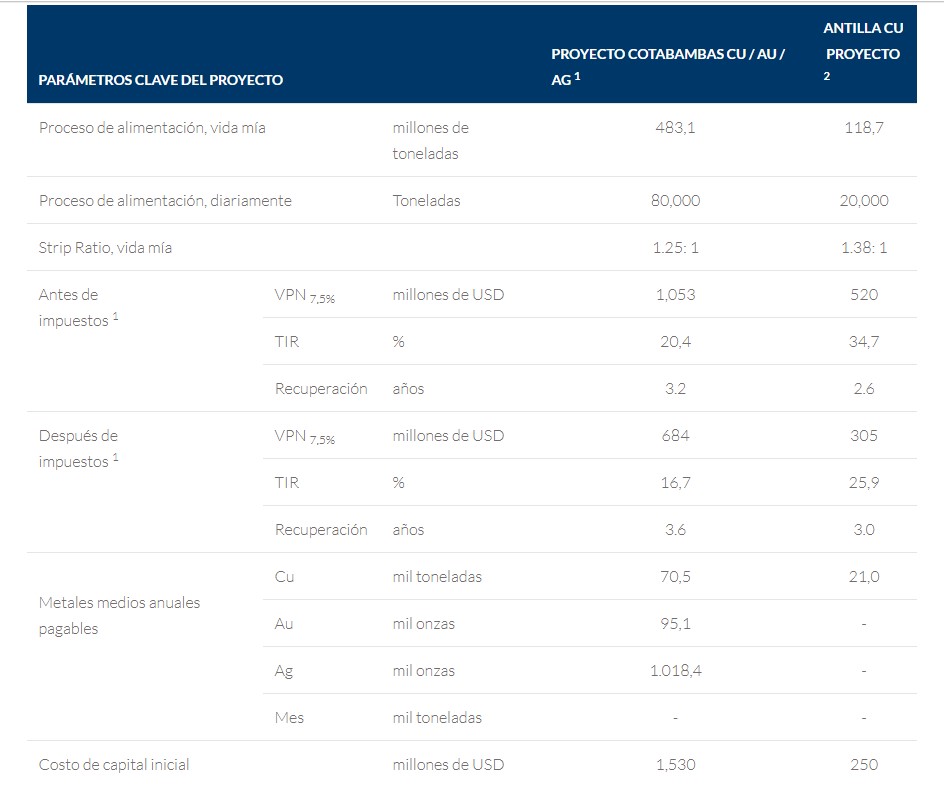The width and height of the screenshot is (944, 785).
Task: Click the value 1,530
Action: coord(675,765)
